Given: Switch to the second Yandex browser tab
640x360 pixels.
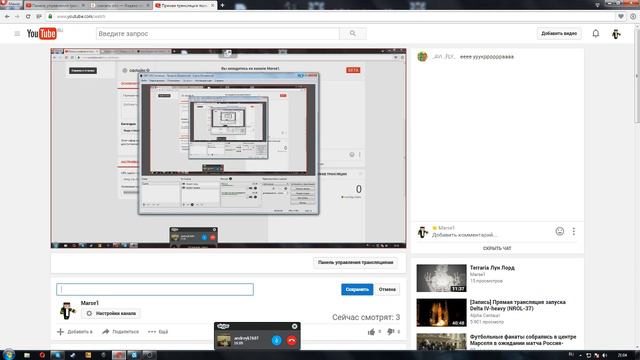Looking at the screenshot, I should (120, 5).
